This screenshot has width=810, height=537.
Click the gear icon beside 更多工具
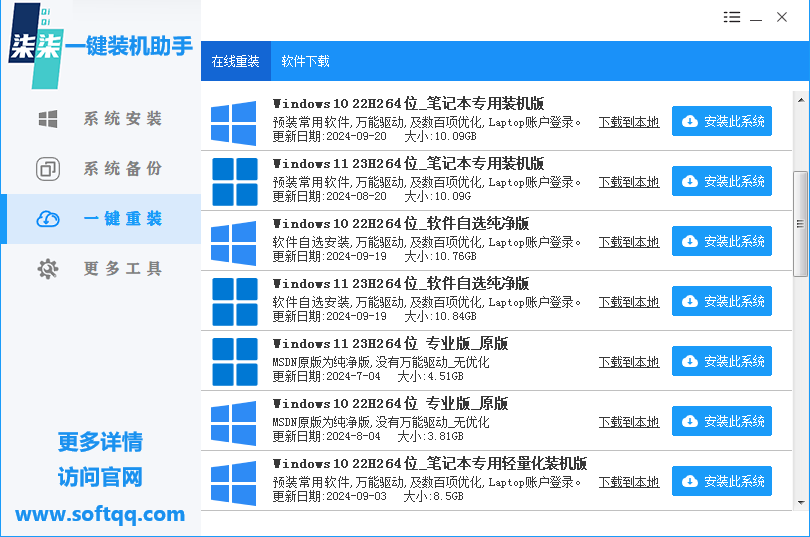click(x=48, y=269)
